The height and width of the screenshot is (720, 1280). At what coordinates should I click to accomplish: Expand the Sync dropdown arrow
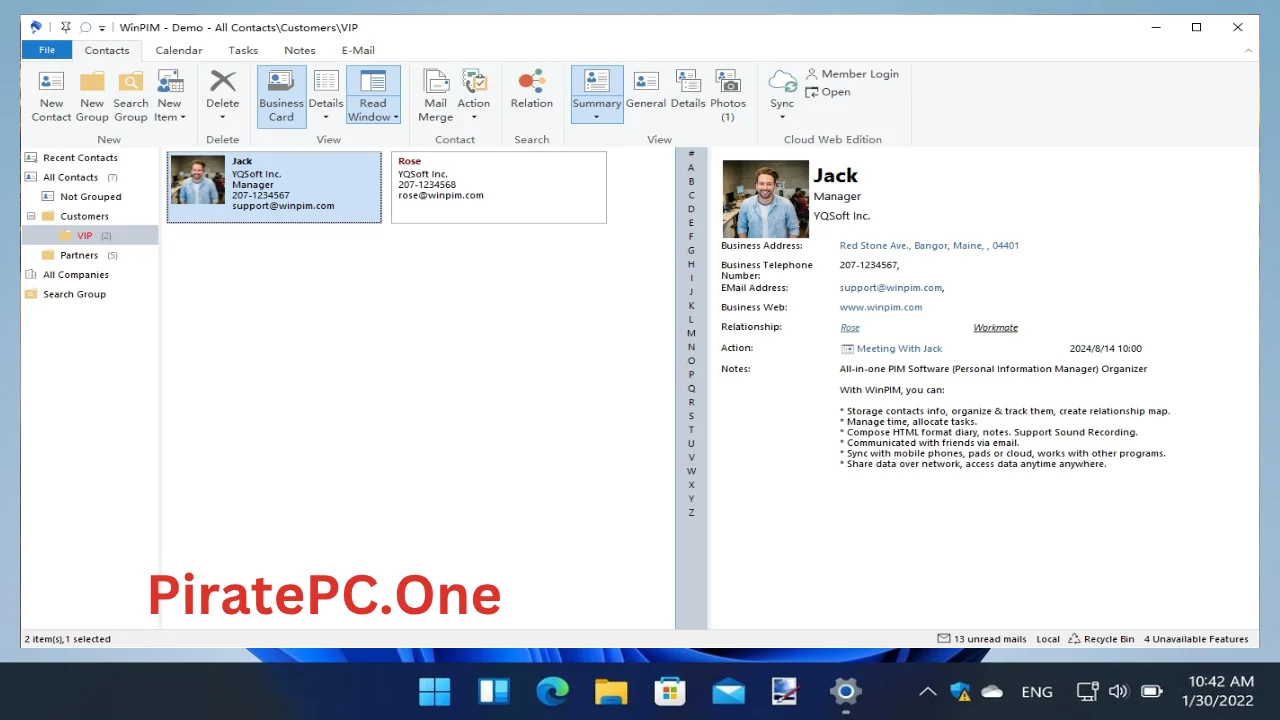click(x=782, y=118)
